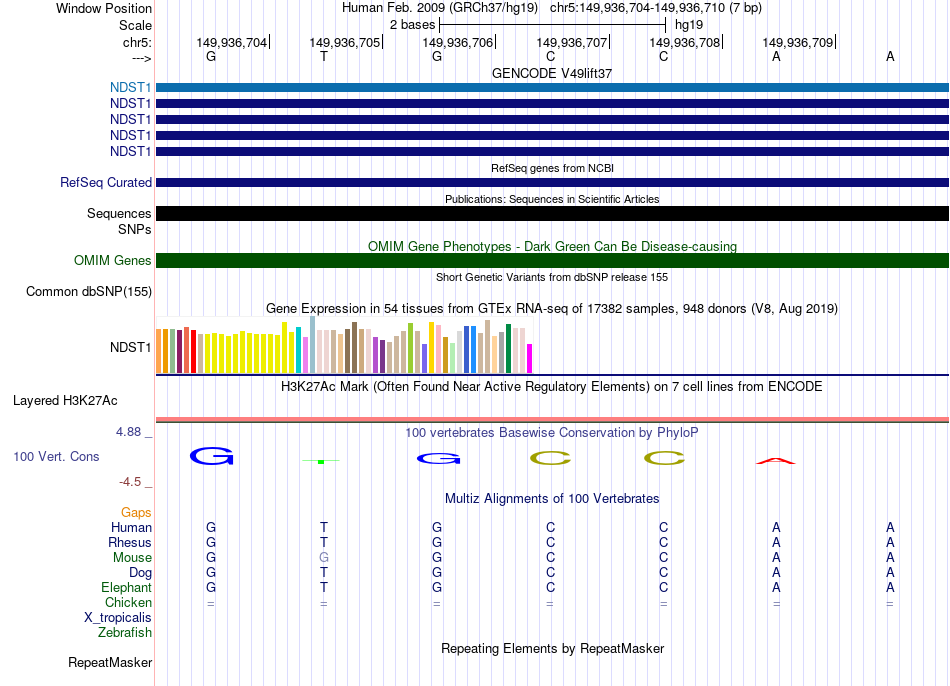Click the Common dbSNP(155) label
The height and width of the screenshot is (686, 950).
[x=89, y=291]
